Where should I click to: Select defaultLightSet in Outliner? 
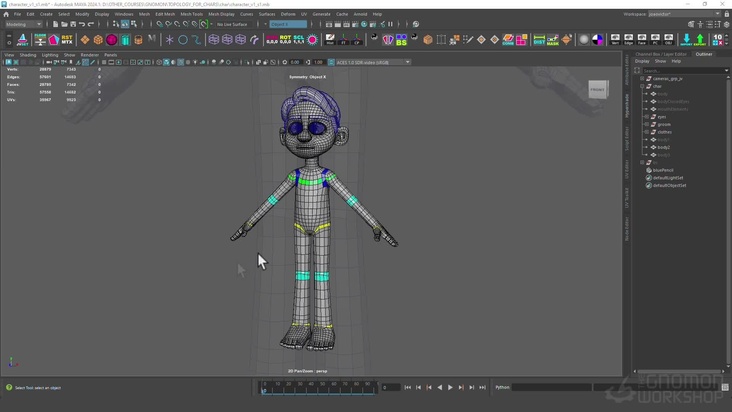pos(668,178)
